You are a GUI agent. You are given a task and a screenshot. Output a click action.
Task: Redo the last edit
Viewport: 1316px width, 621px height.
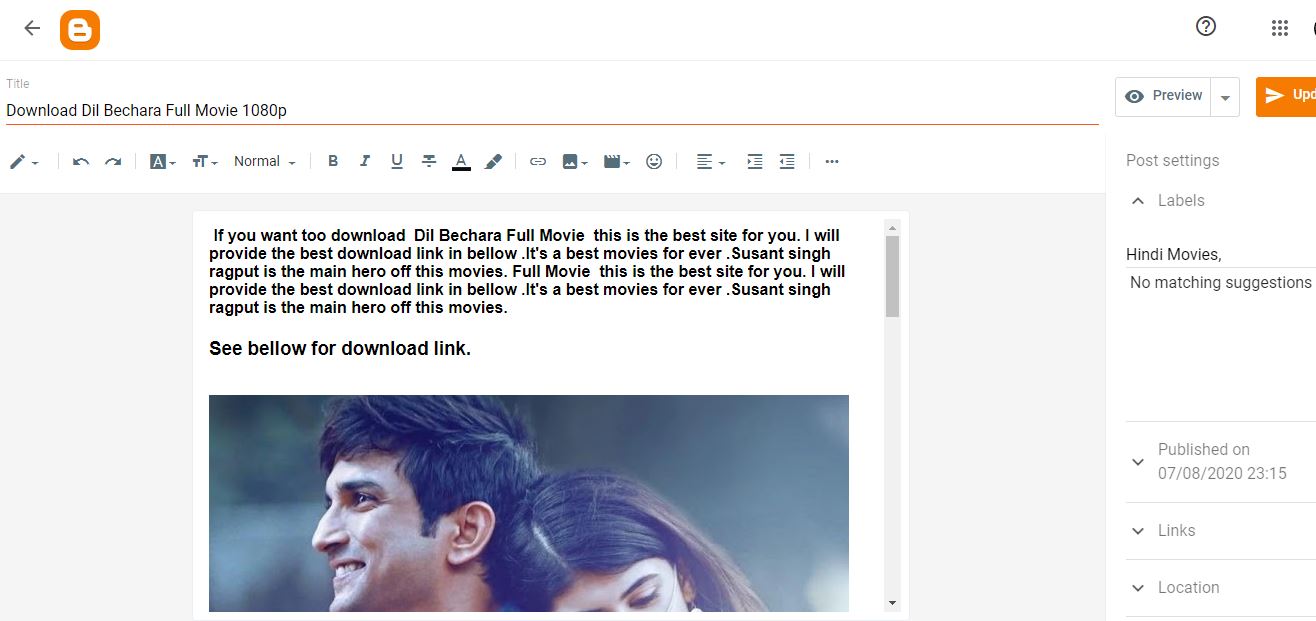[113, 161]
